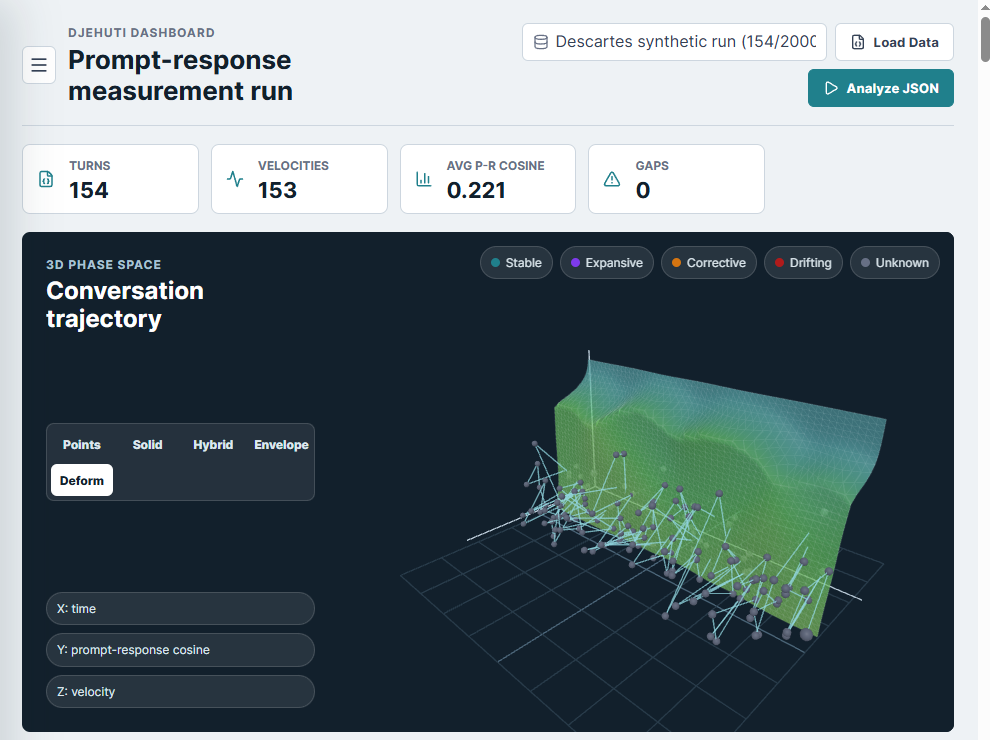Click the Turns 154 stat card

[110, 179]
